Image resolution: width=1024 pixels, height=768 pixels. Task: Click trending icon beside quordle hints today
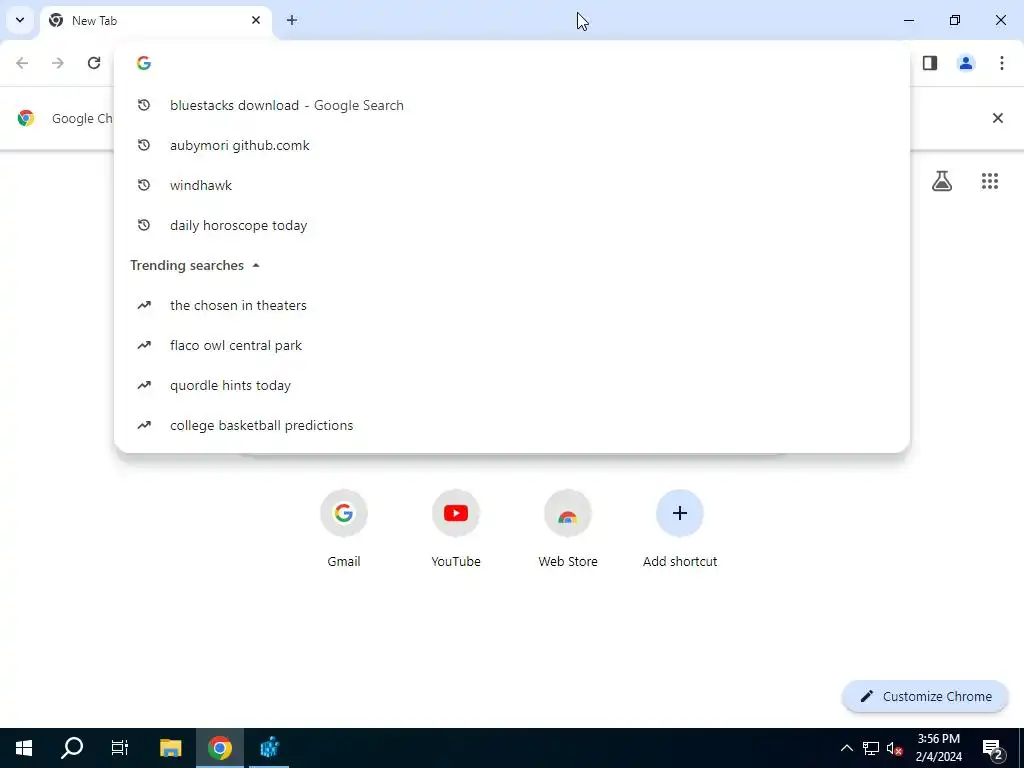pyautogui.click(x=144, y=385)
